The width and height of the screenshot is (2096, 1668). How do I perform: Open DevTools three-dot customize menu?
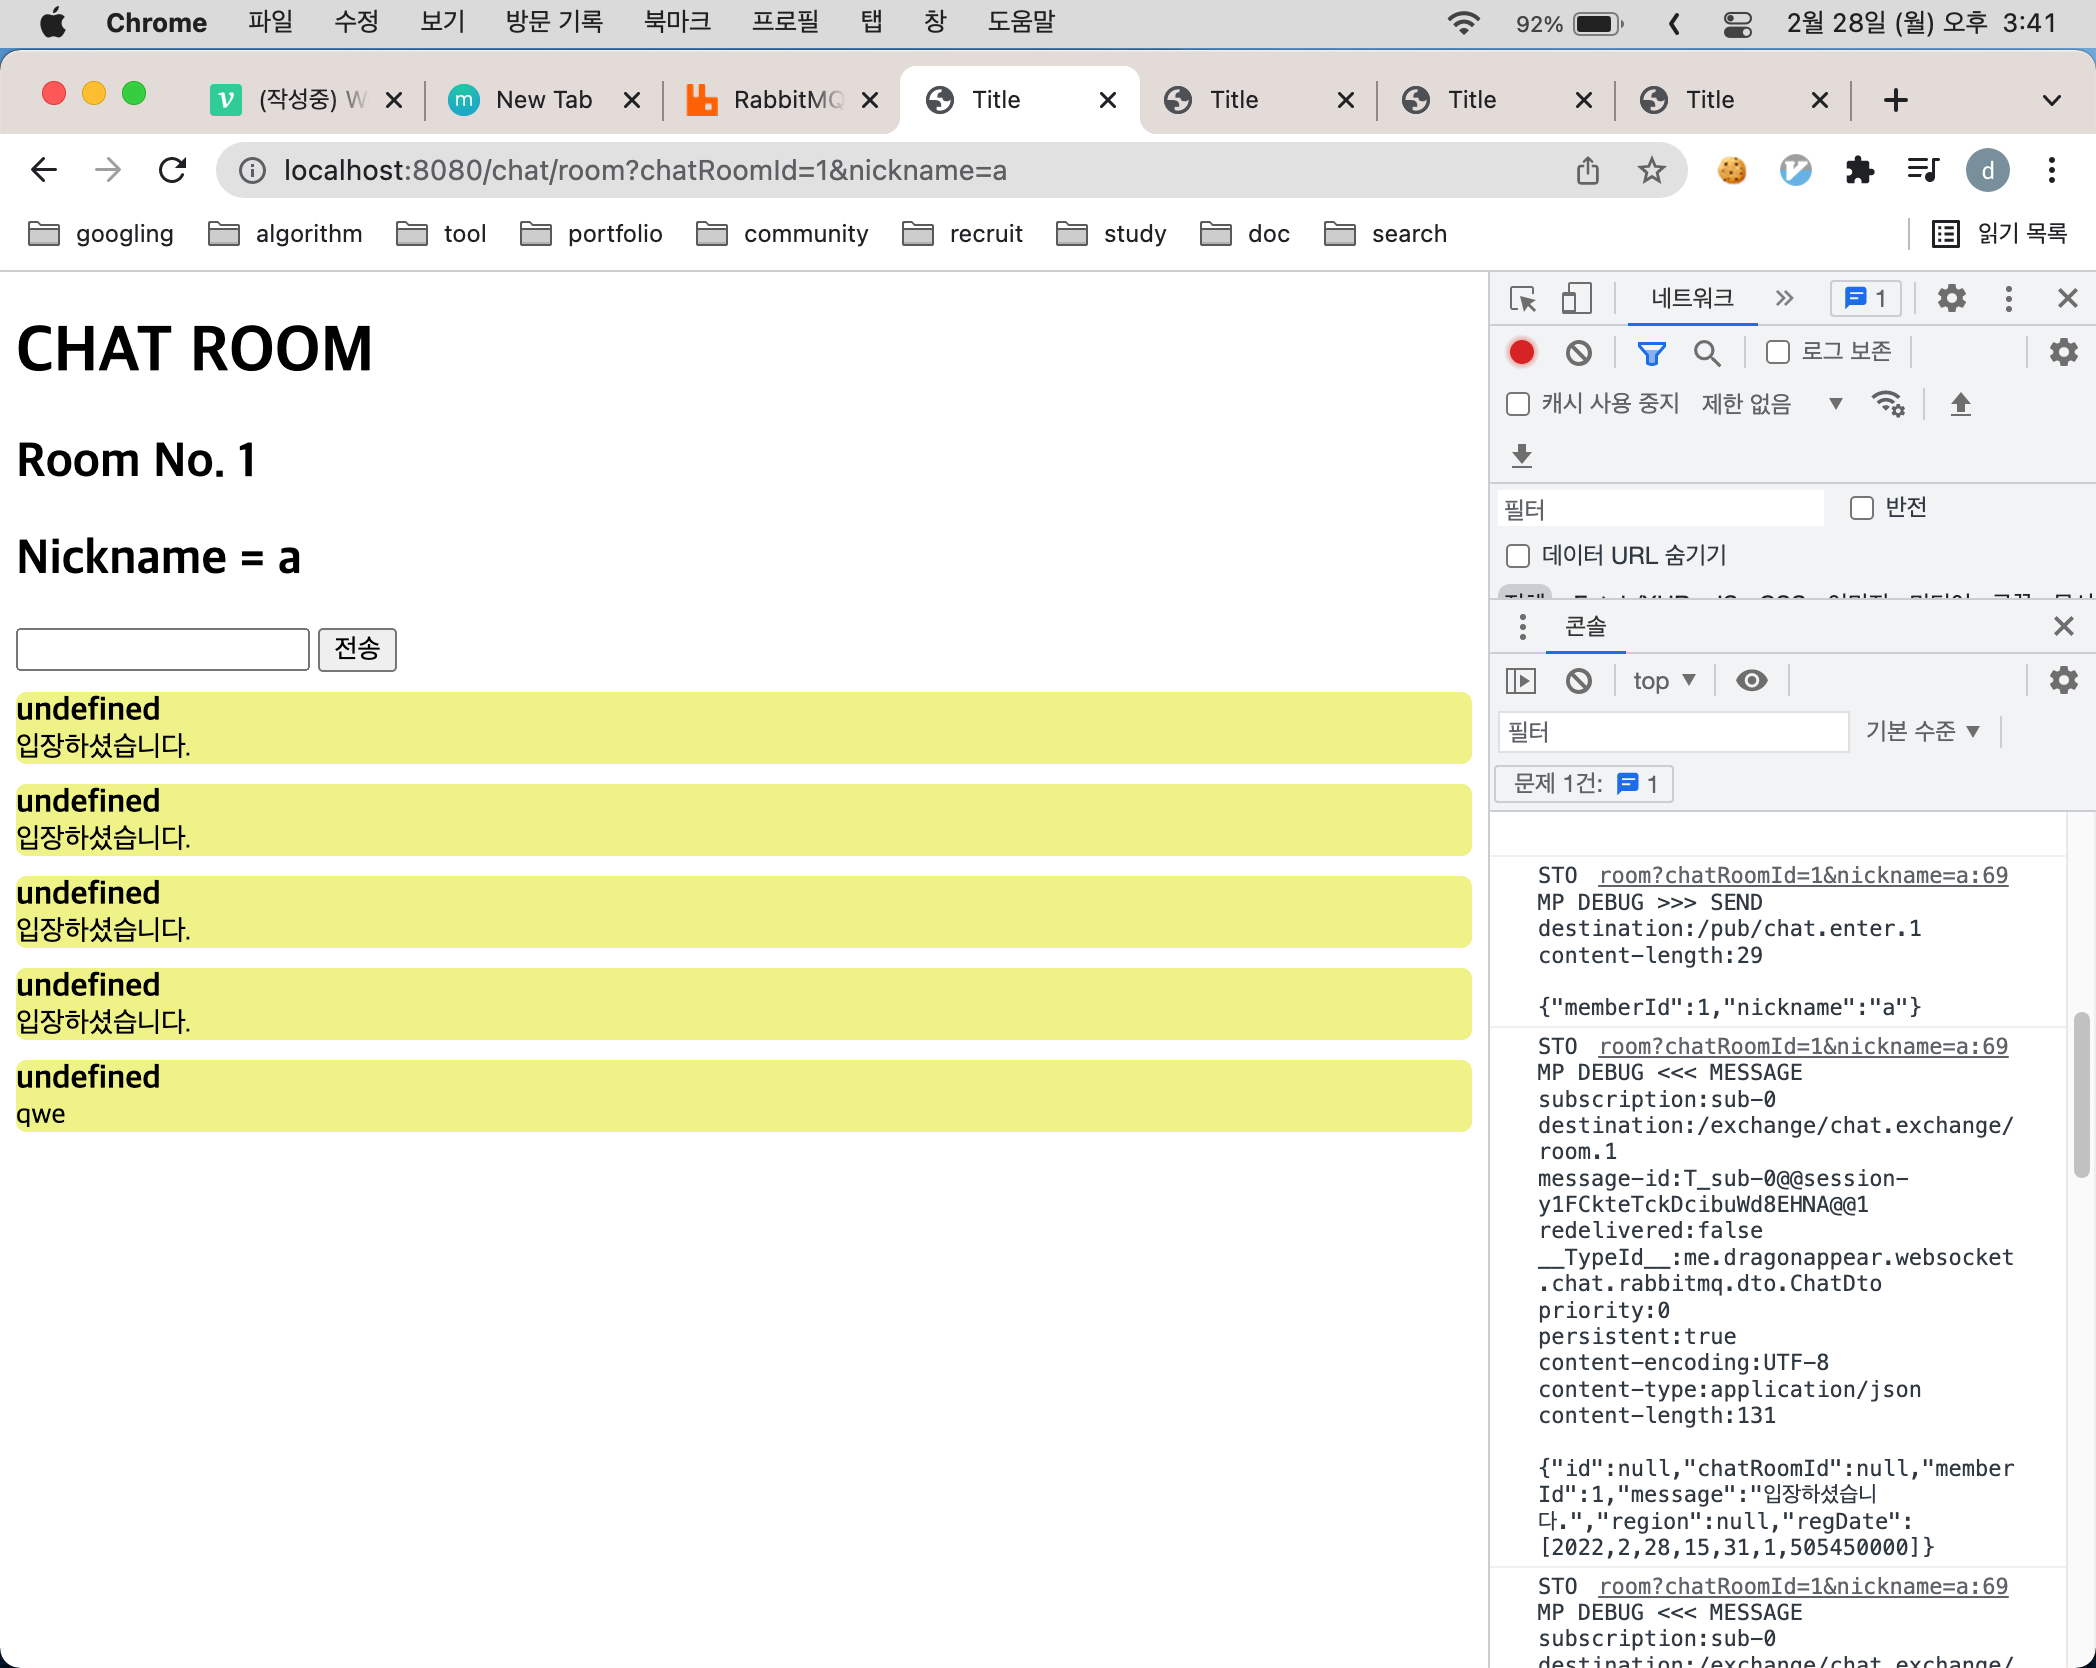2009,298
